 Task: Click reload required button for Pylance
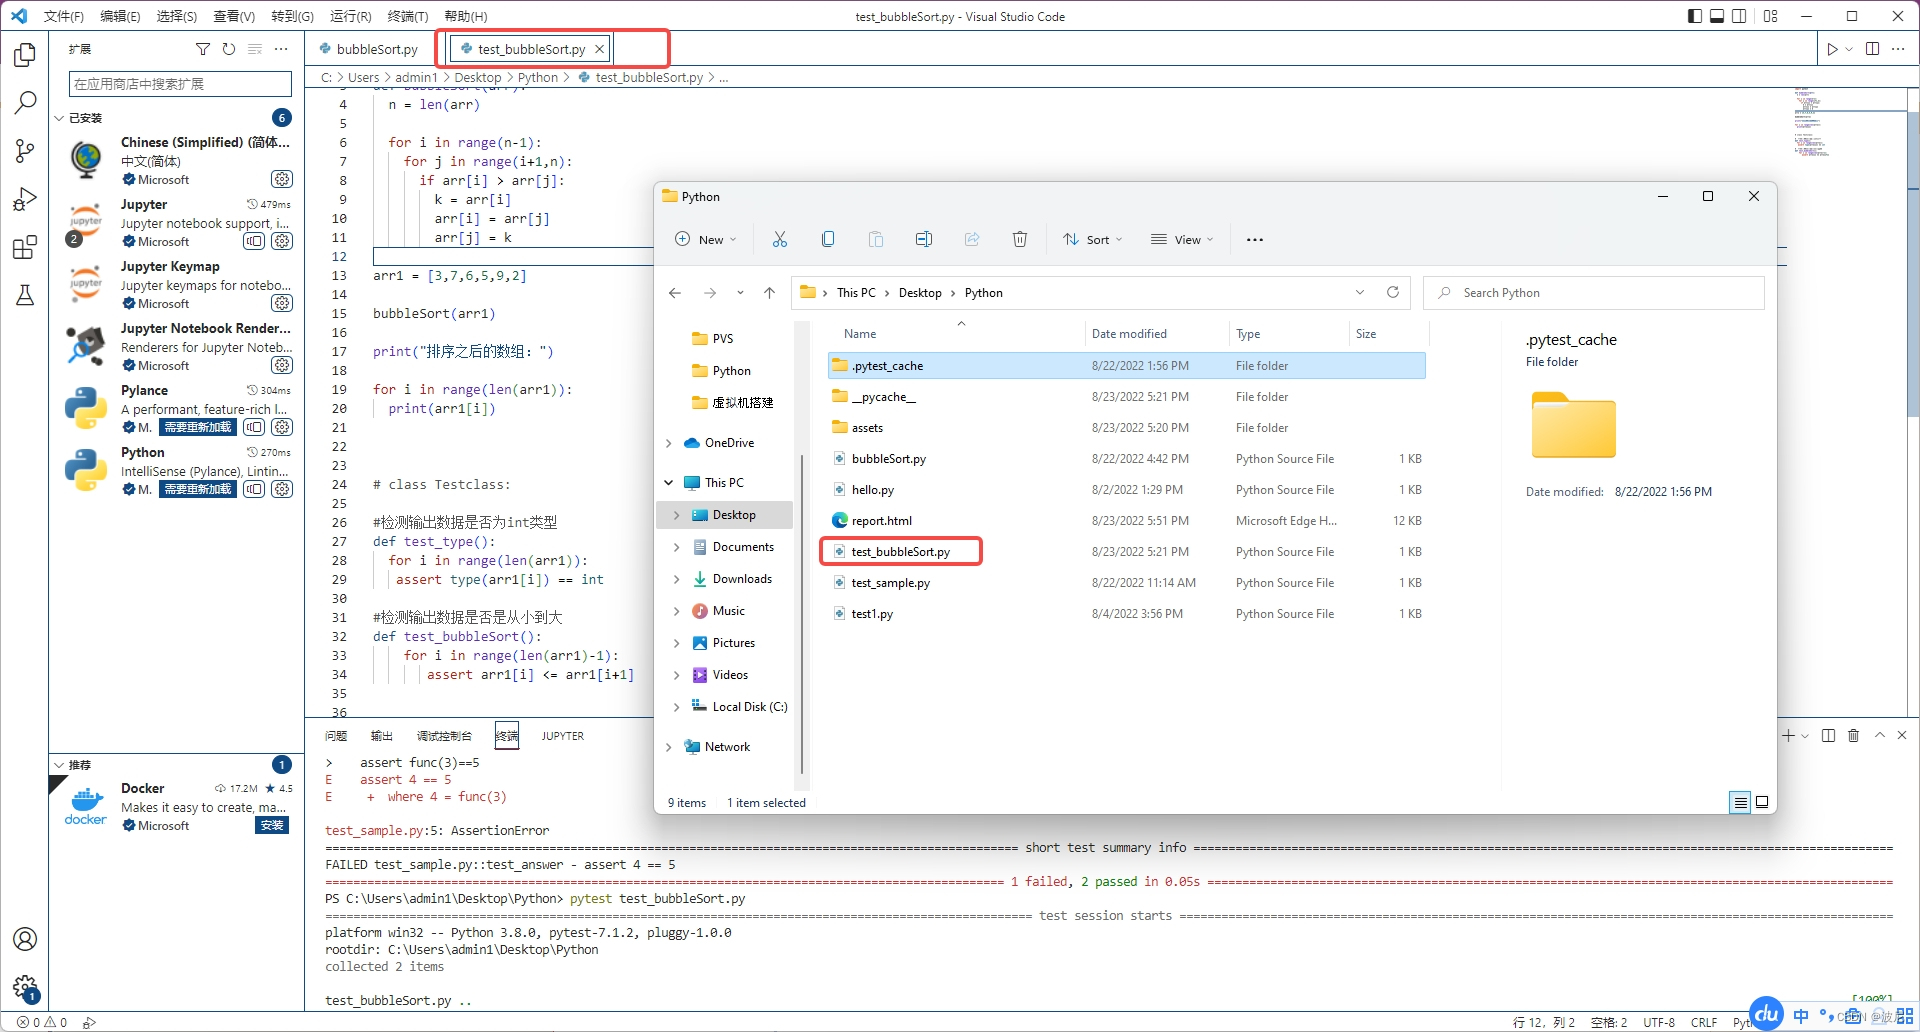coord(198,427)
